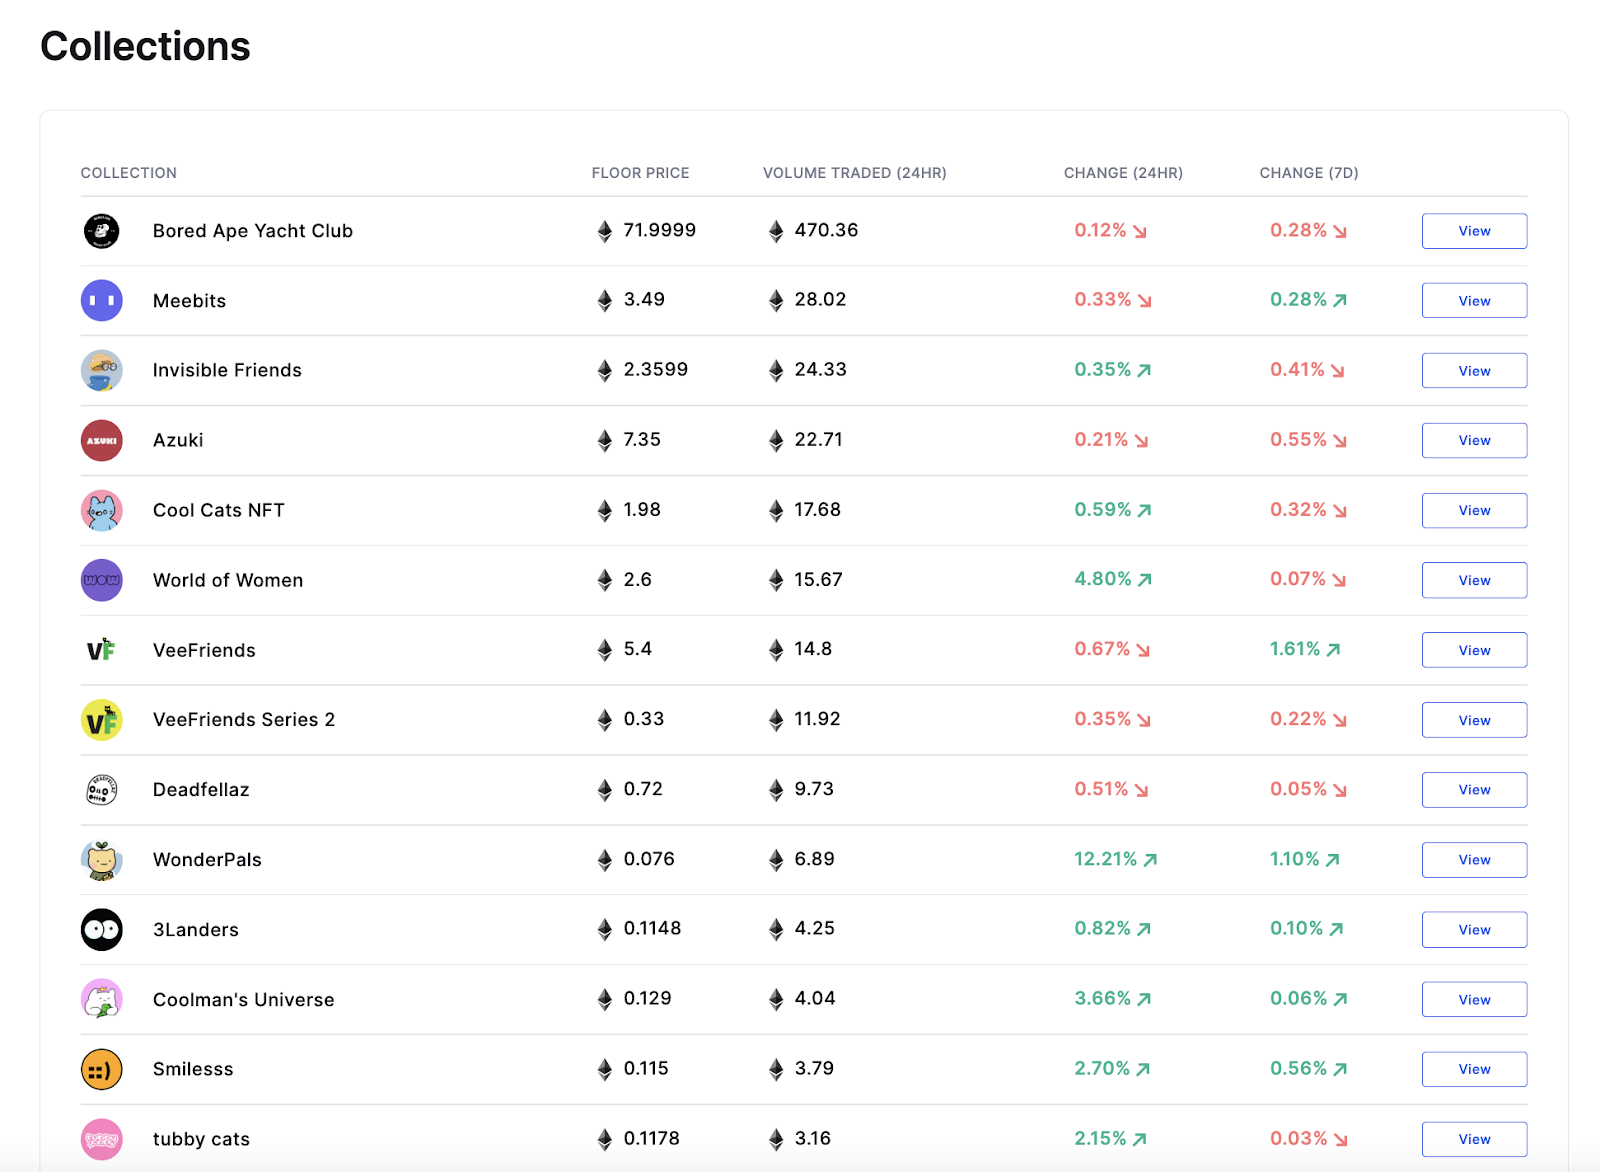Viewport: 1600px width, 1172px height.
Task: Click the WonderPals avatar icon
Action: coord(101,860)
